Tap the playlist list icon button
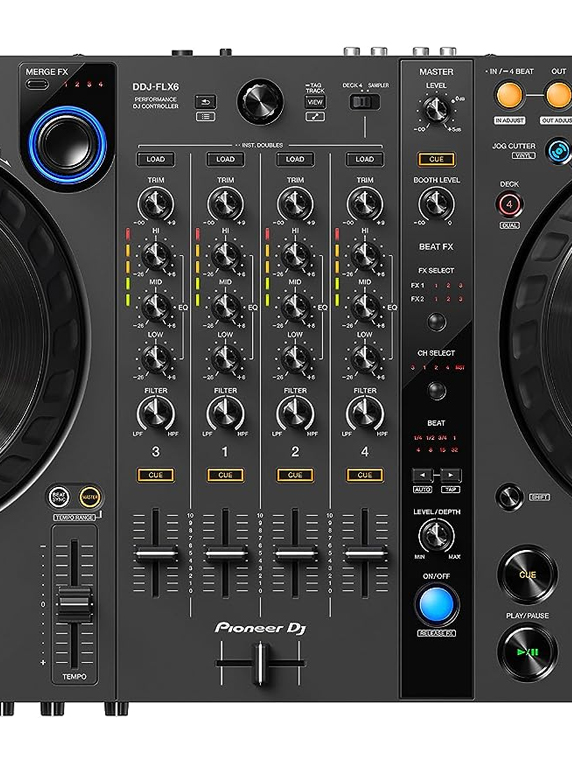 205,116
